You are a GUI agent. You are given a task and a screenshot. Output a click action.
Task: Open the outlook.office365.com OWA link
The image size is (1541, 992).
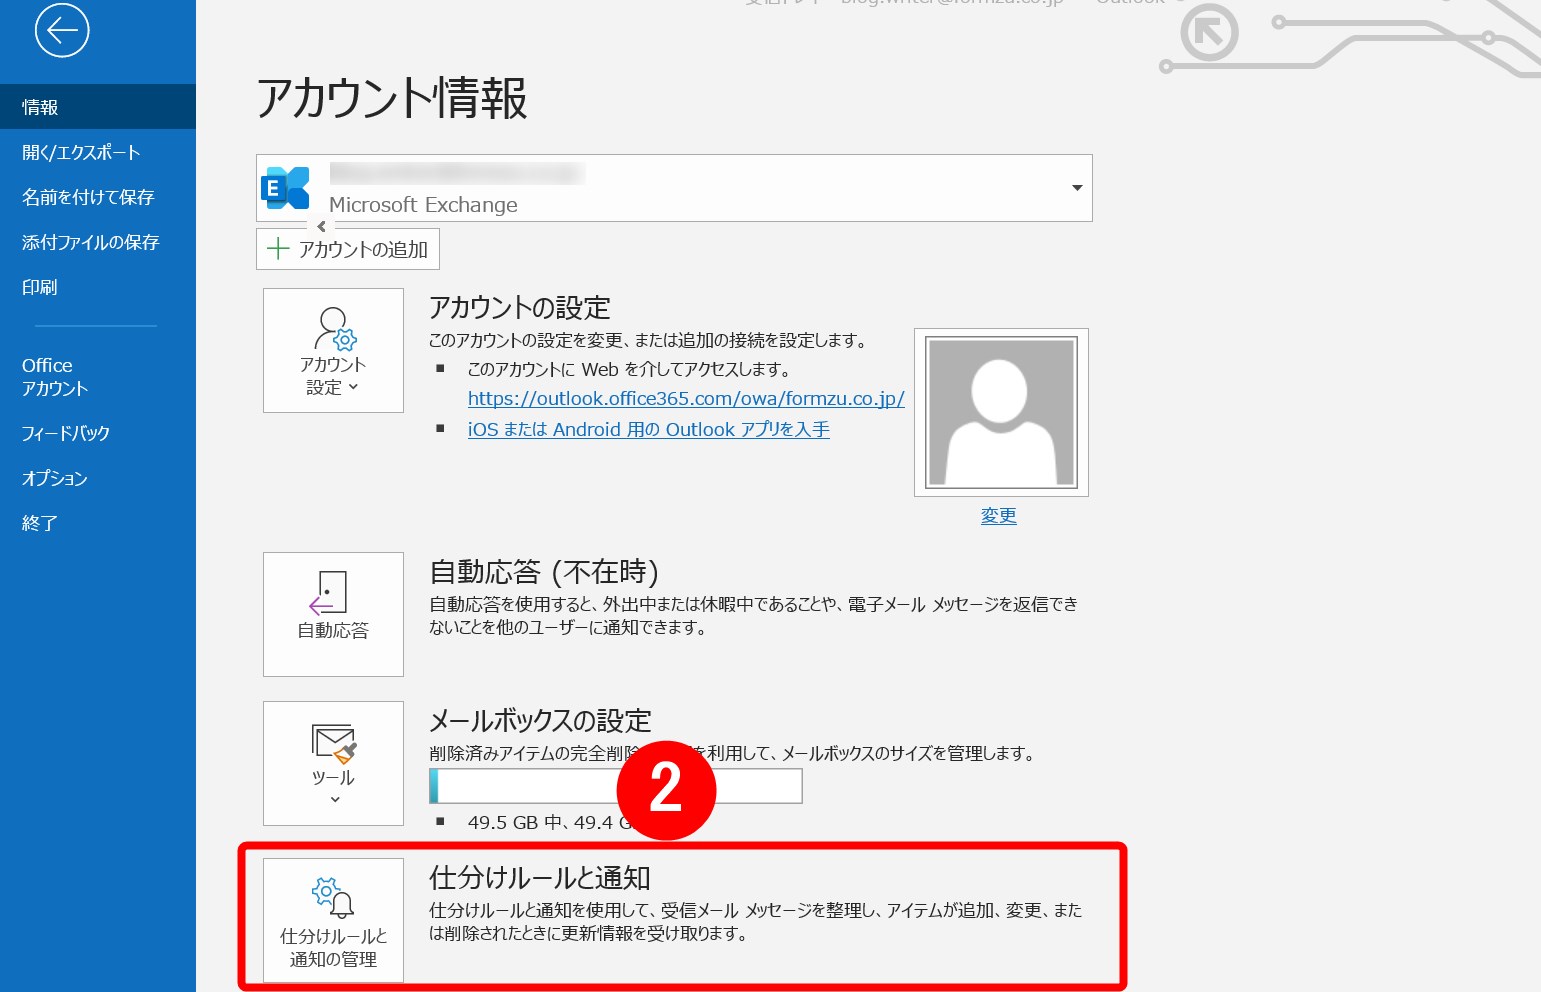click(x=686, y=398)
